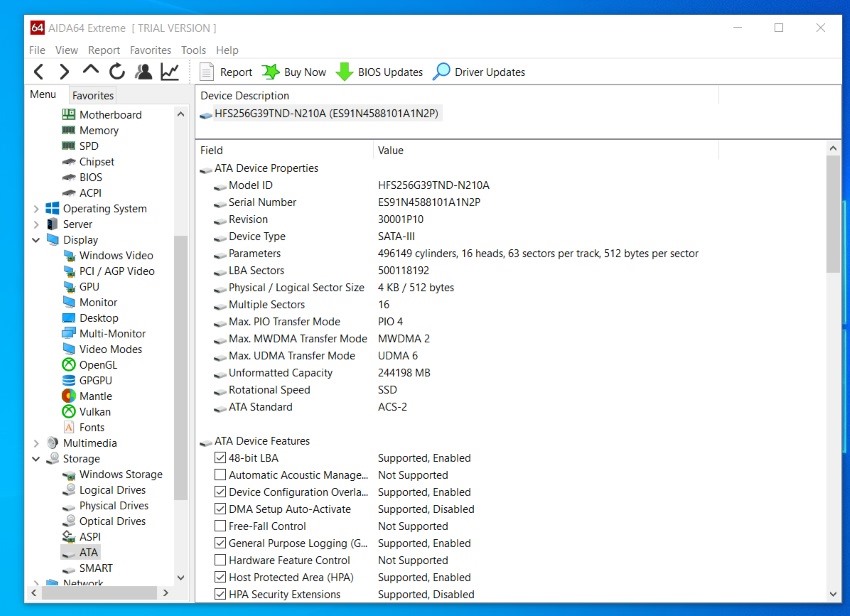Select the GPGPU icon in the tree
Viewport: 850px width, 616px height.
coord(69,381)
